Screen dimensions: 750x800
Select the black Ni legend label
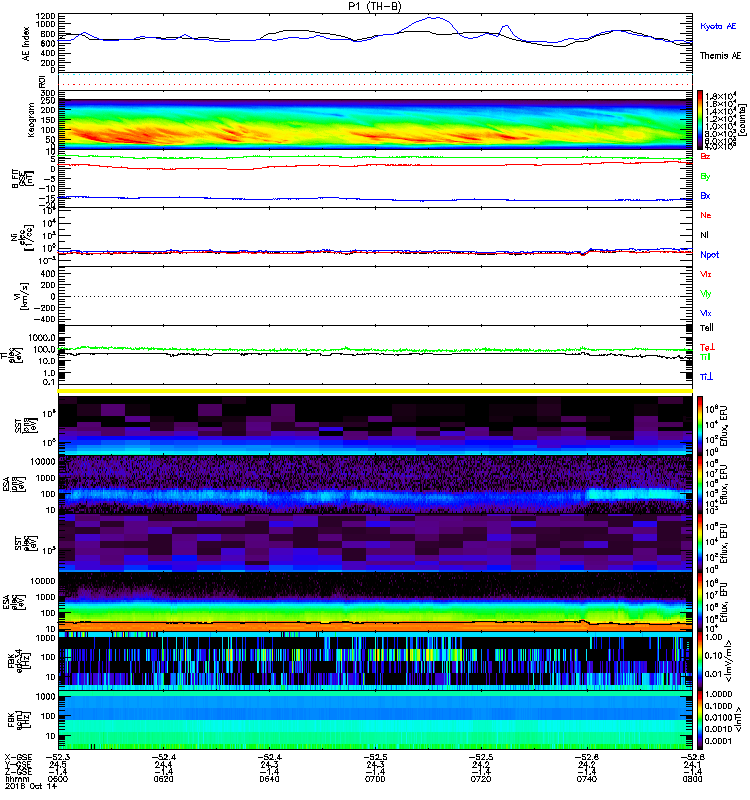pyautogui.click(x=704, y=235)
